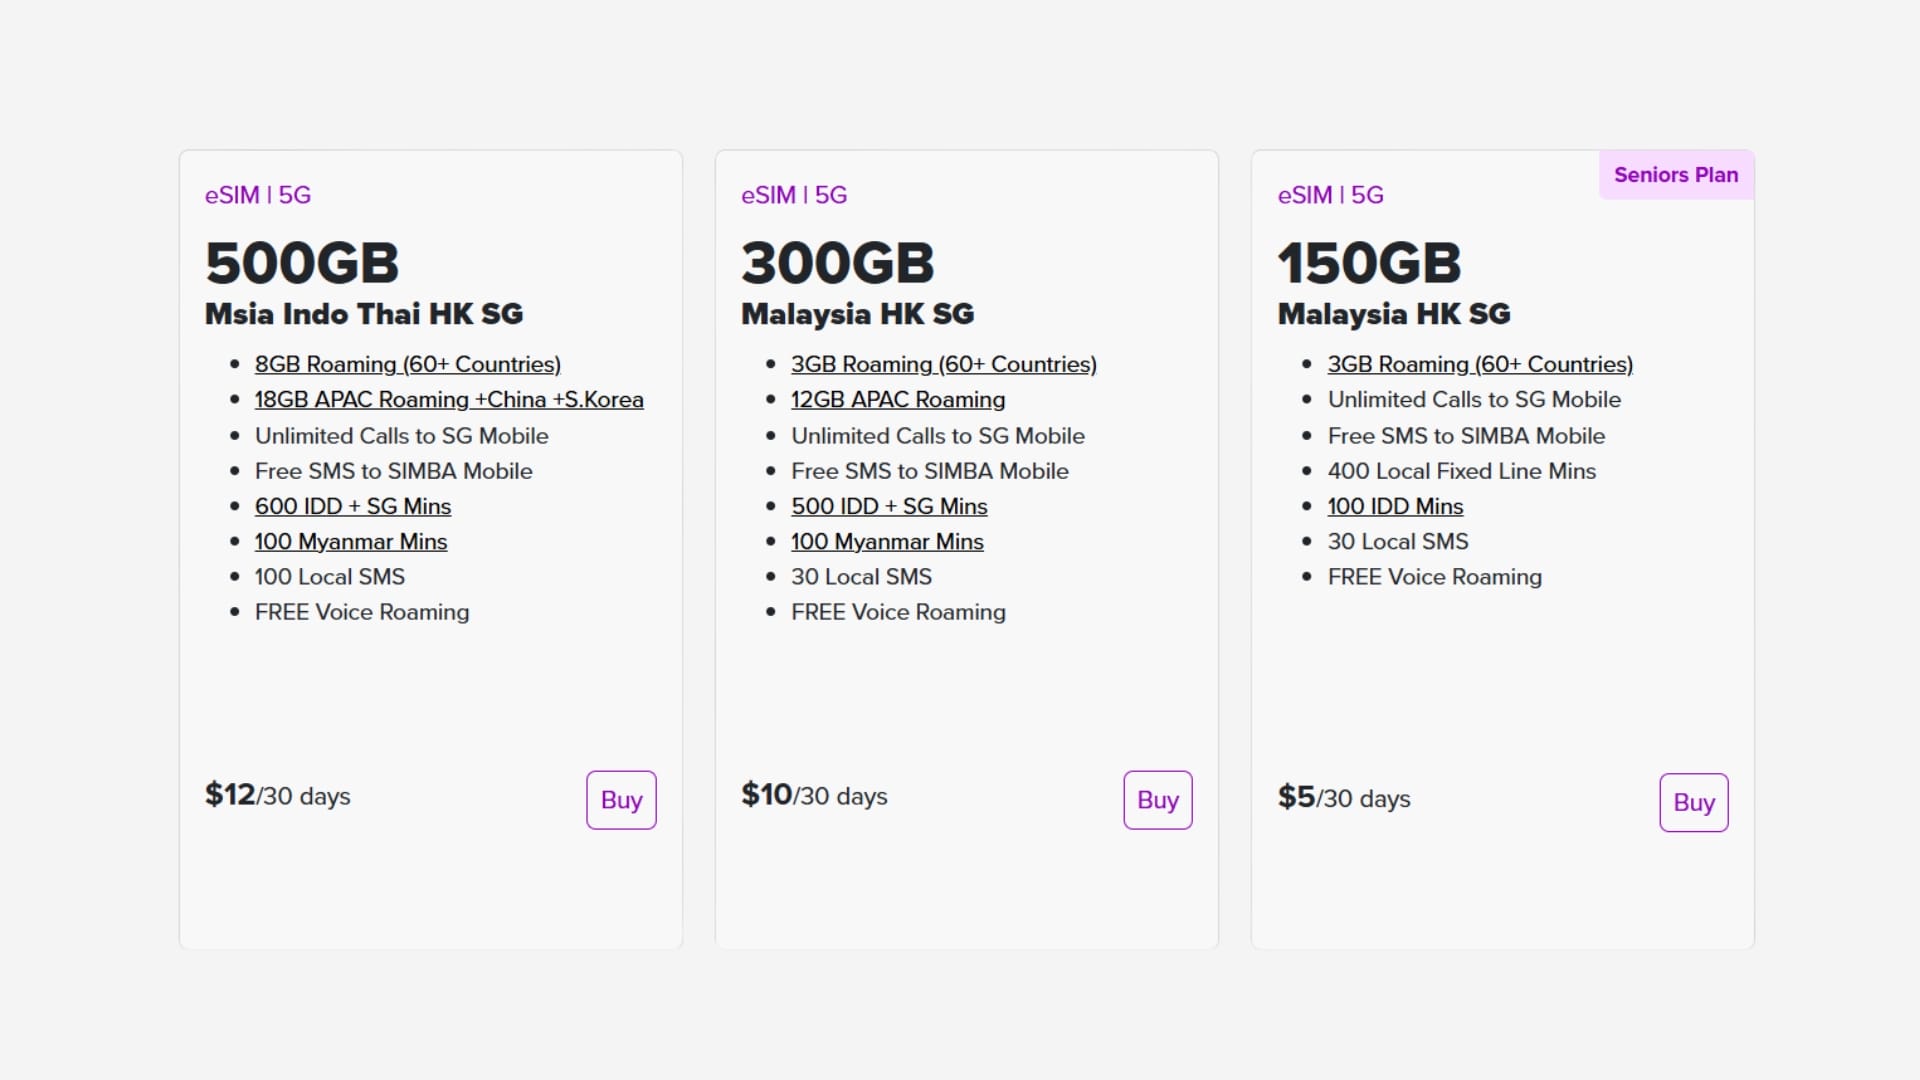This screenshot has width=1920, height=1080.
Task: Open the 3GB Roaming link on Seniors plan
Action: point(1481,364)
